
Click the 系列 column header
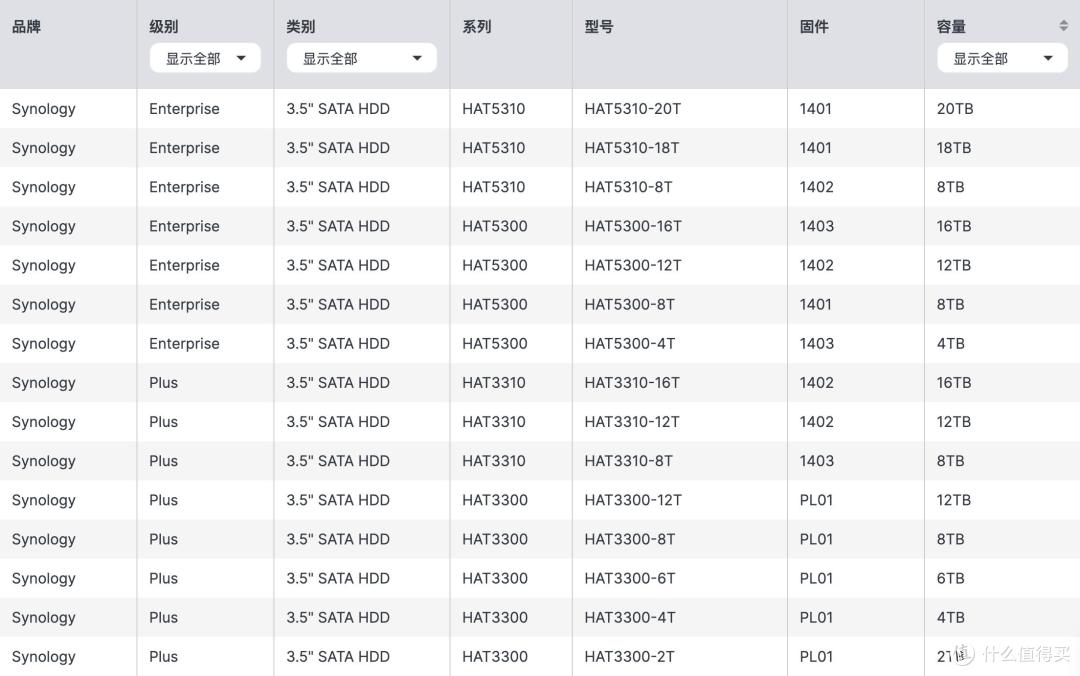(477, 27)
